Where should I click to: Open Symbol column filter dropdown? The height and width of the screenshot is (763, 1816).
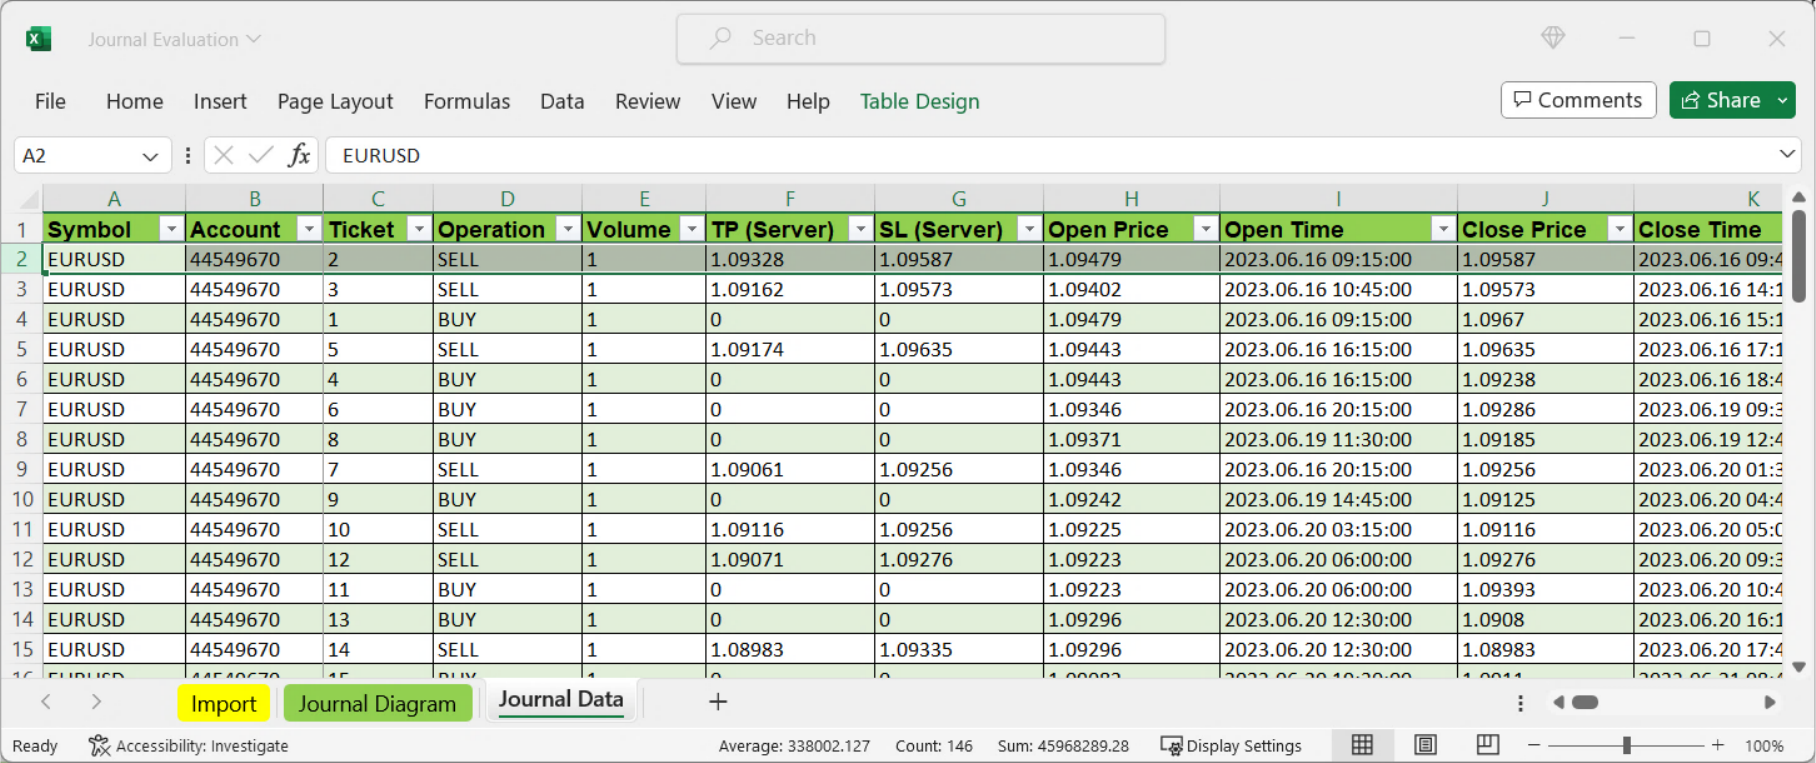(172, 229)
